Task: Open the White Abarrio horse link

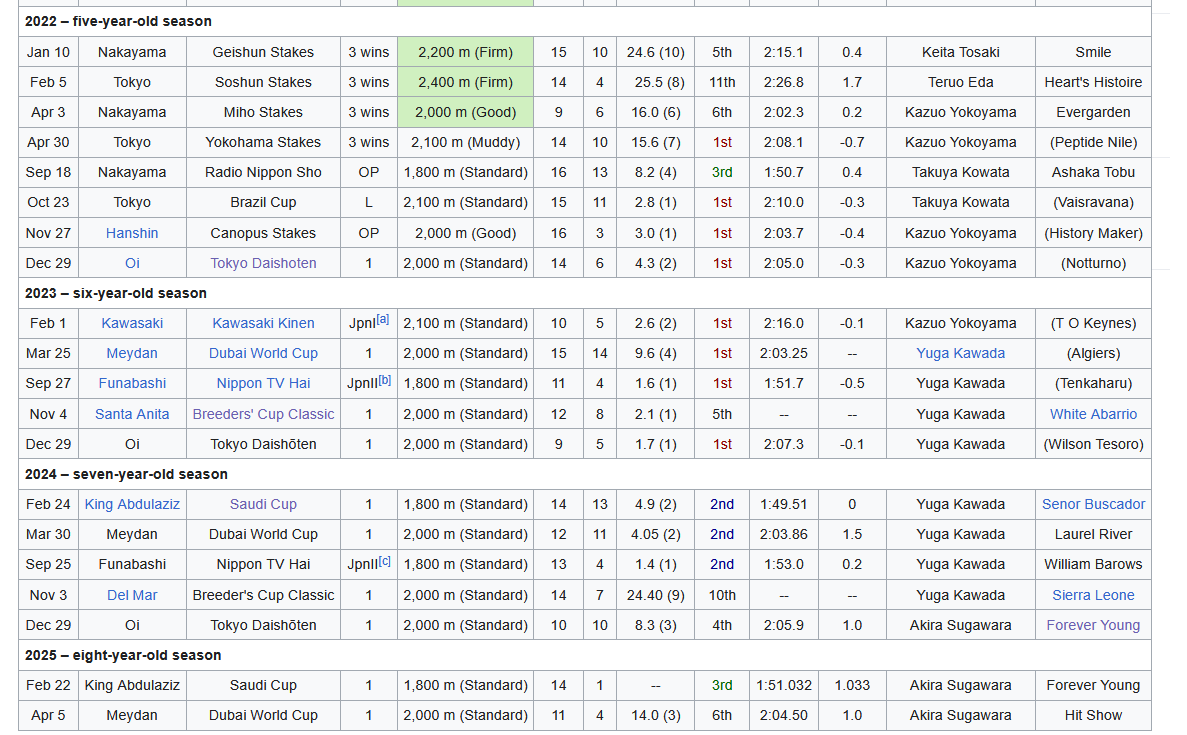Action: tap(1092, 414)
